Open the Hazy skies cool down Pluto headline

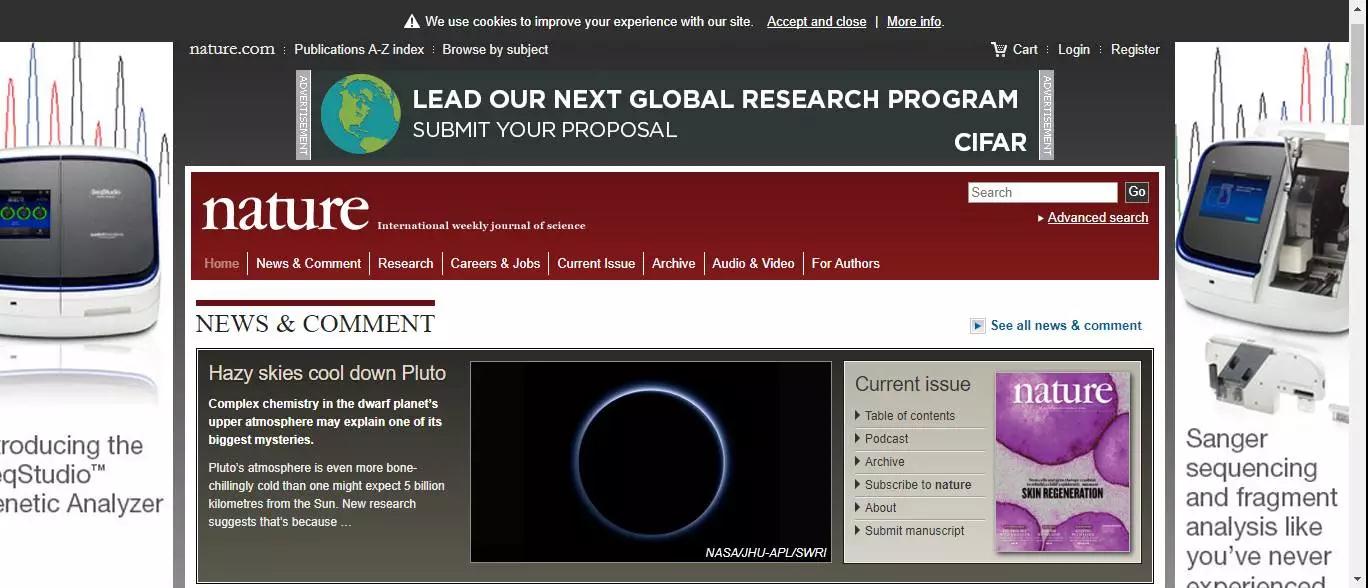[x=327, y=373]
